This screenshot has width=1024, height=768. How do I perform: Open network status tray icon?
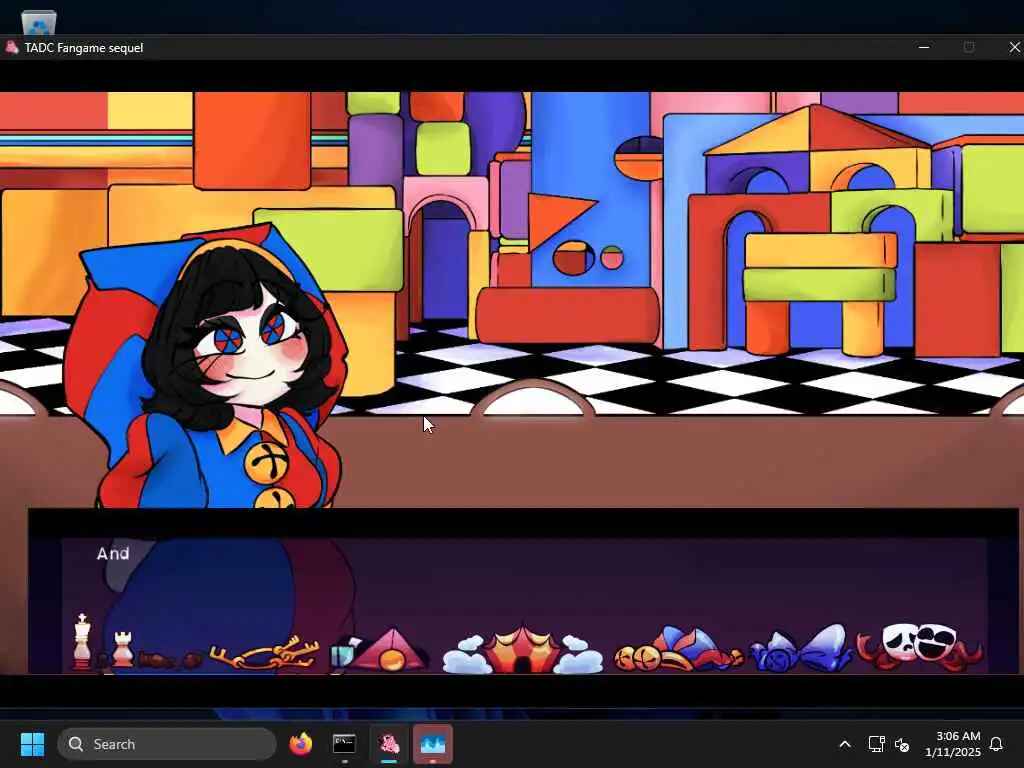click(876, 744)
